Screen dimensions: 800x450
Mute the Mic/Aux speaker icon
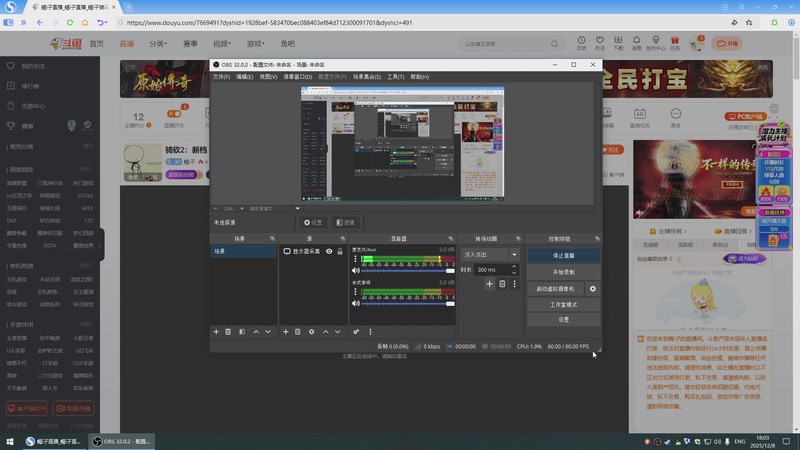[x=355, y=270]
